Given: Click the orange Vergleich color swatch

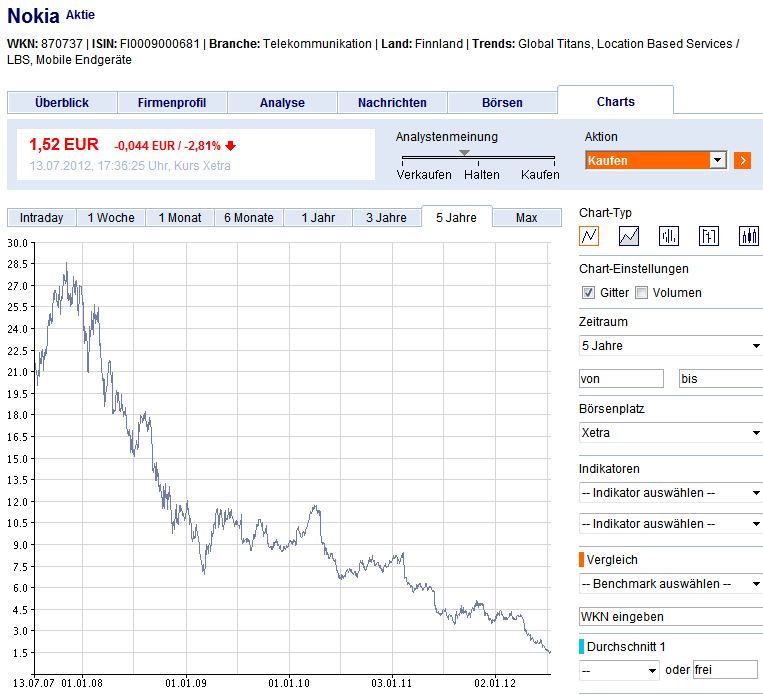Looking at the screenshot, I should pos(581,560).
